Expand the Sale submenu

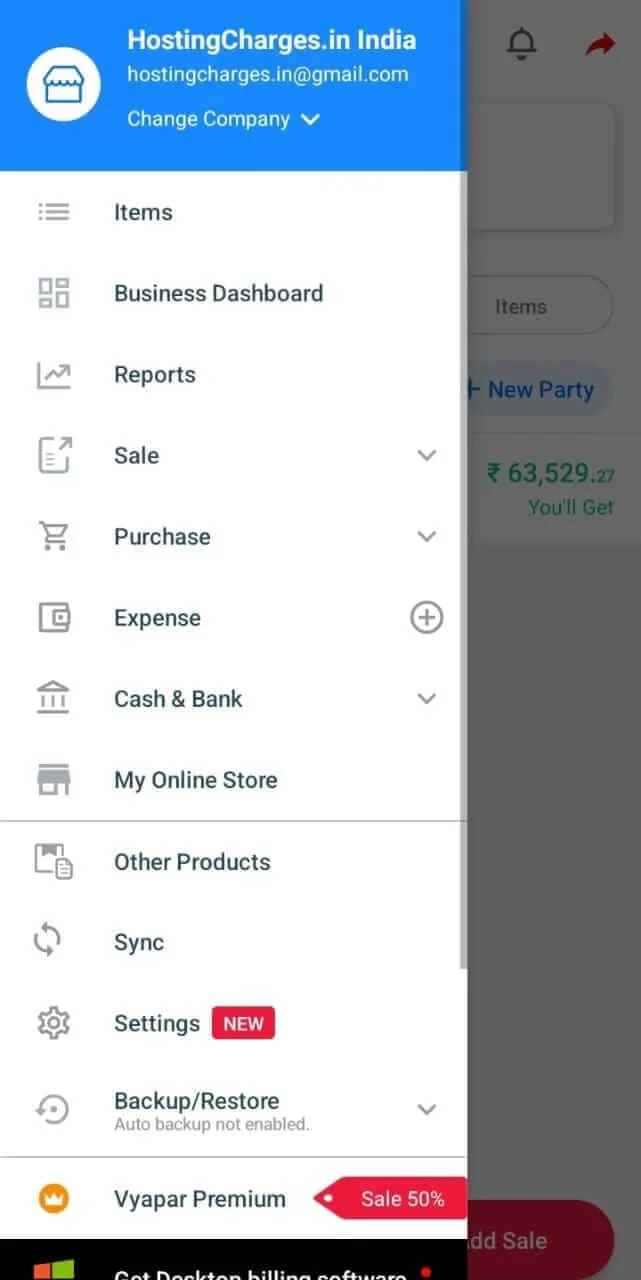click(427, 456)
